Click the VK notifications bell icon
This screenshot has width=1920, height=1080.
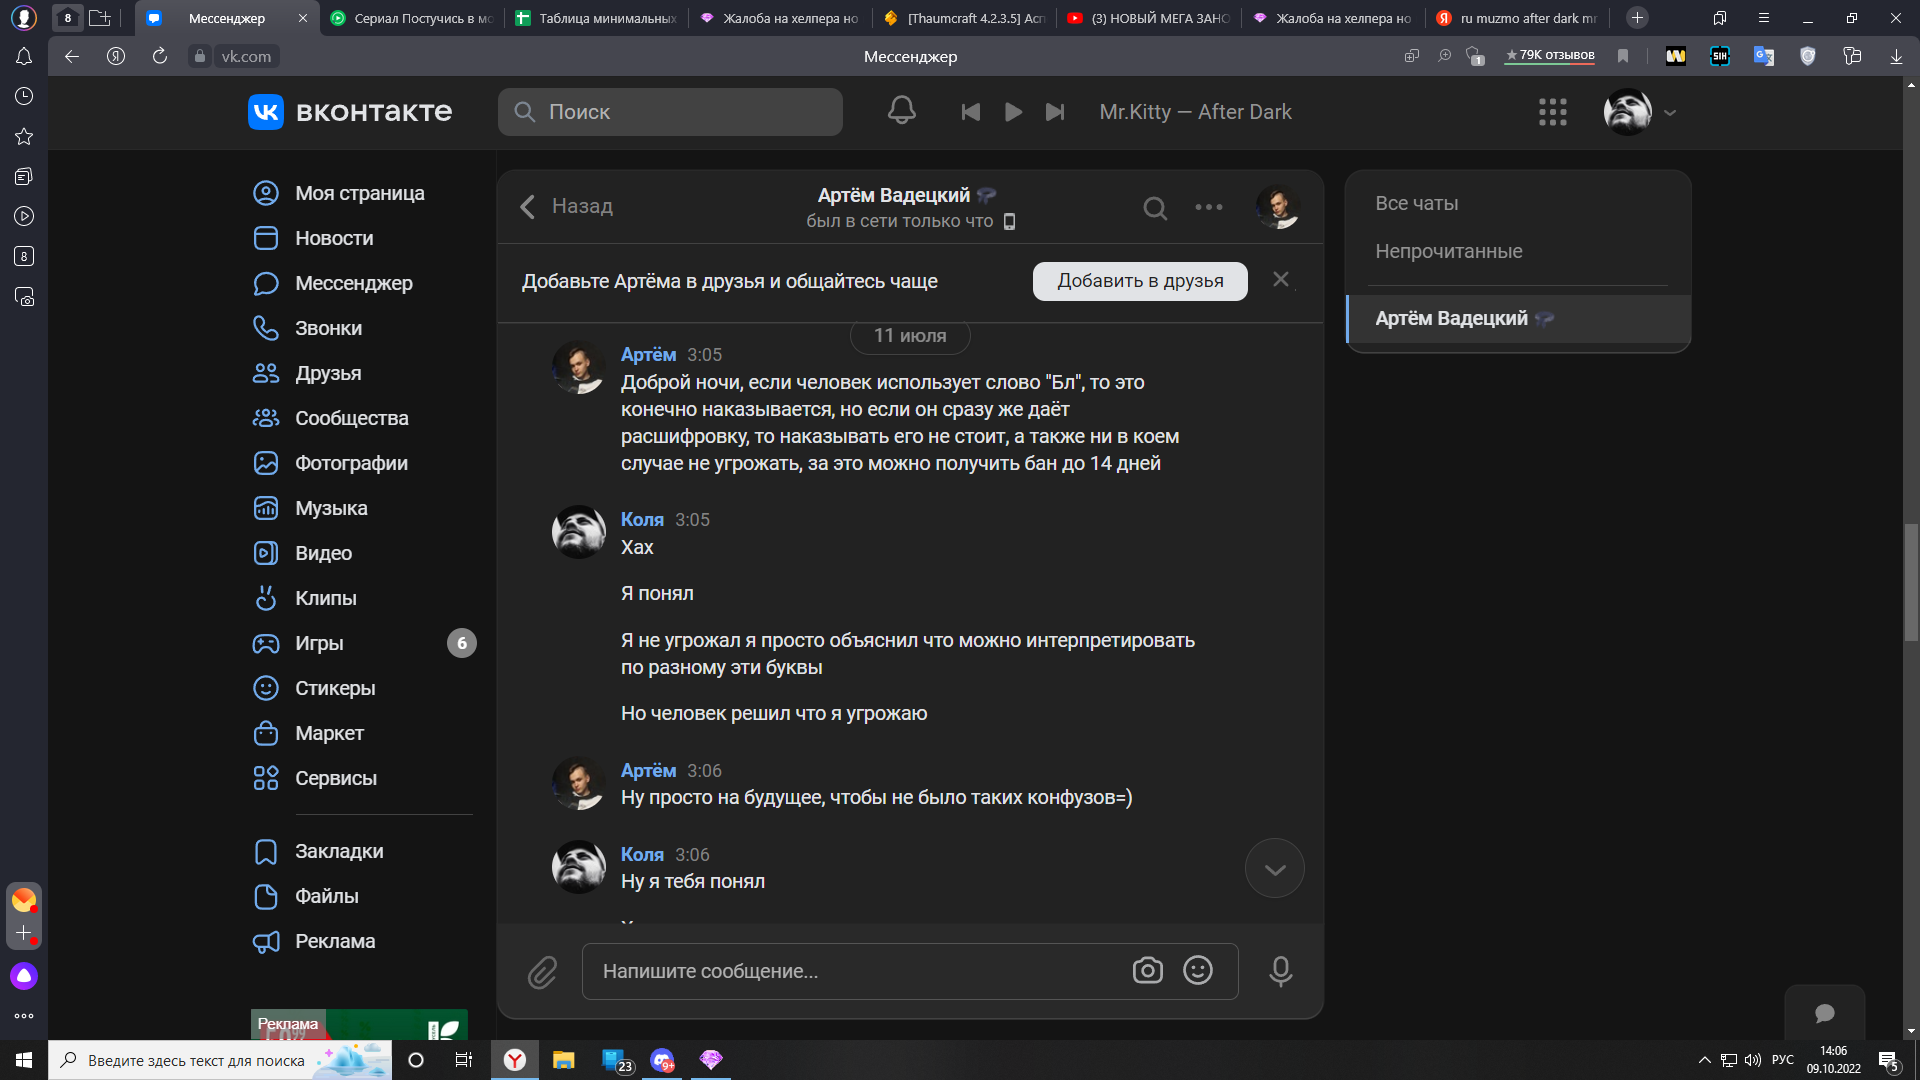(901, 111)
